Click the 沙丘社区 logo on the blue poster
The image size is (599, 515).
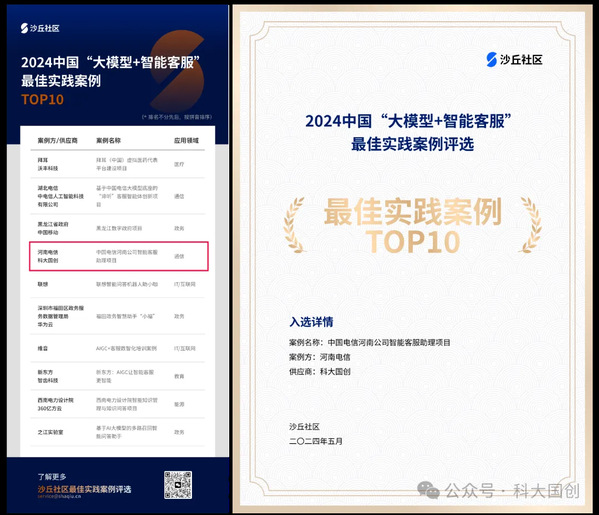coord(40,28)
